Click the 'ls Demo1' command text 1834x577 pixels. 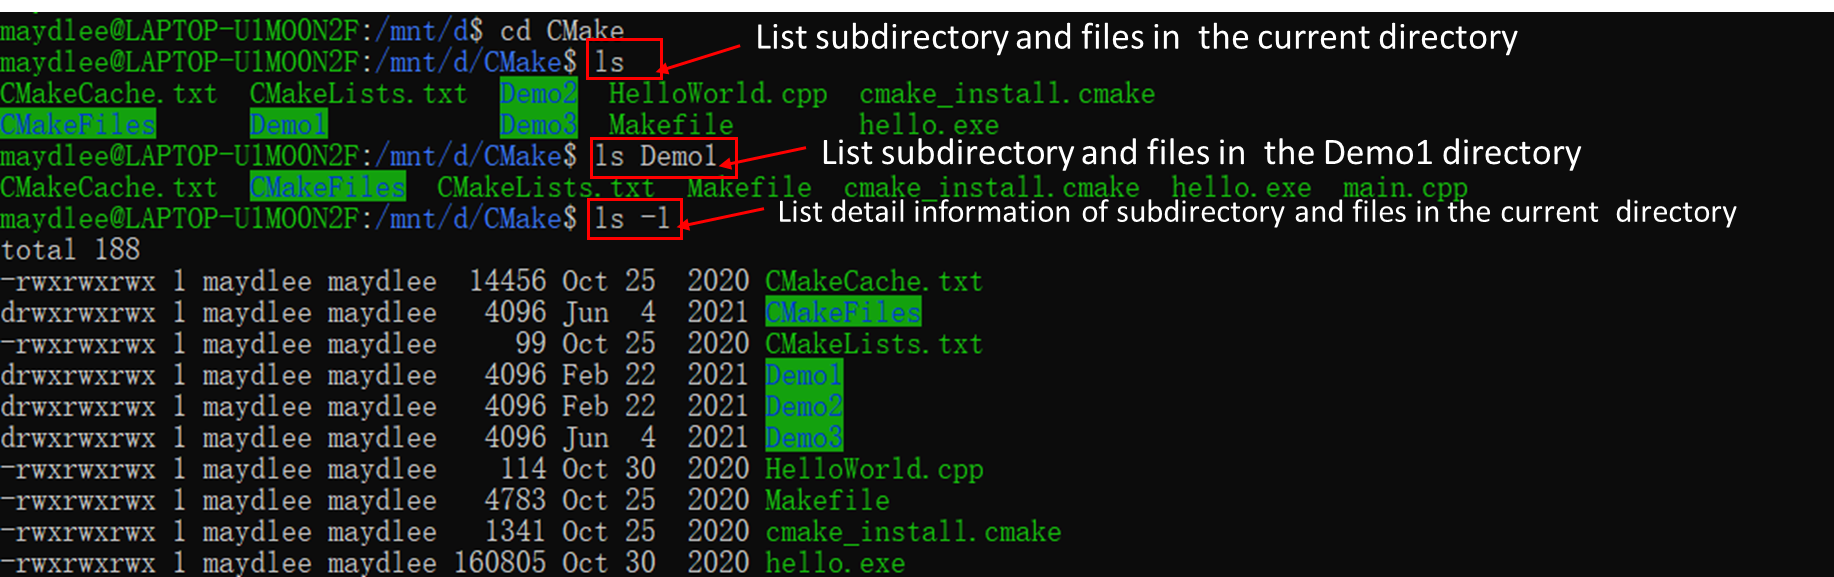click(656, 156)
